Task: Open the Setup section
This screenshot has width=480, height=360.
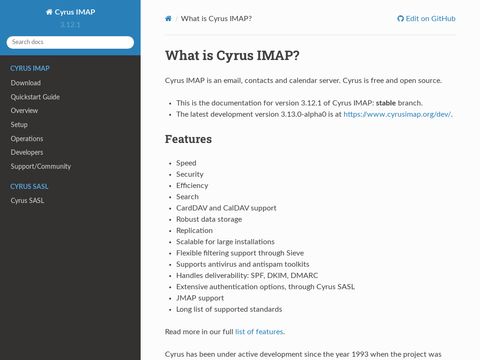Action: click(x=19, y=125)
